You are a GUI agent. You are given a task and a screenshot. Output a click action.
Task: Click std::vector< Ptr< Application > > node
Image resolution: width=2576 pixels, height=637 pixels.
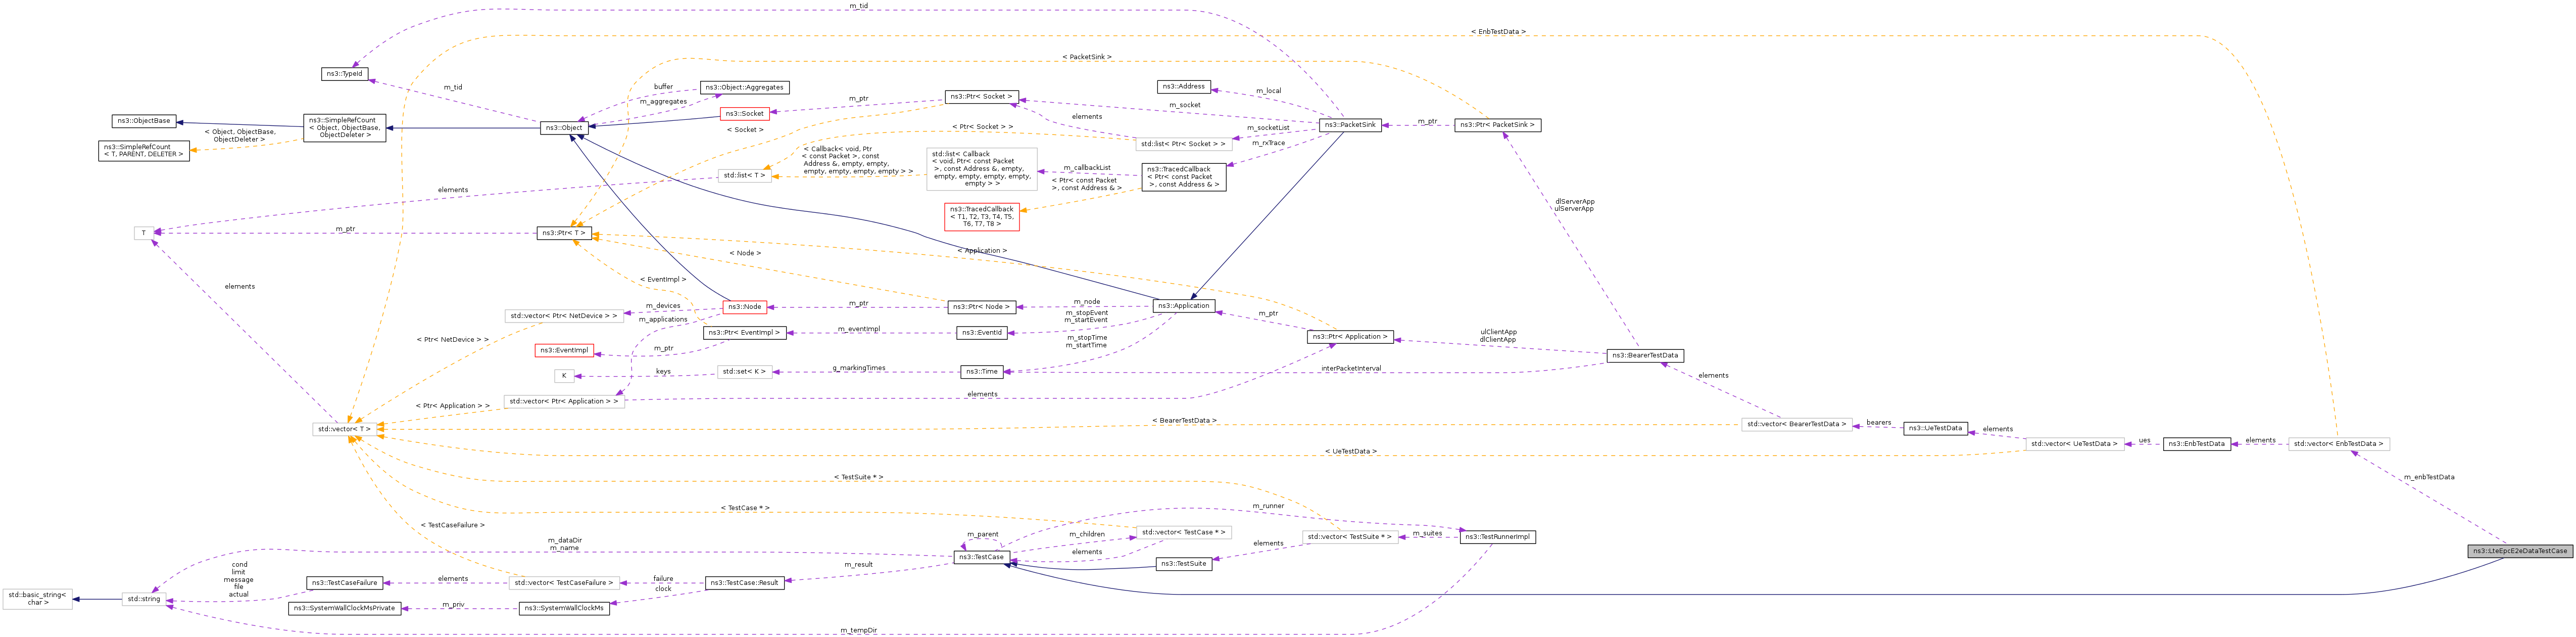pyautogui.click(x=565, y=402)
